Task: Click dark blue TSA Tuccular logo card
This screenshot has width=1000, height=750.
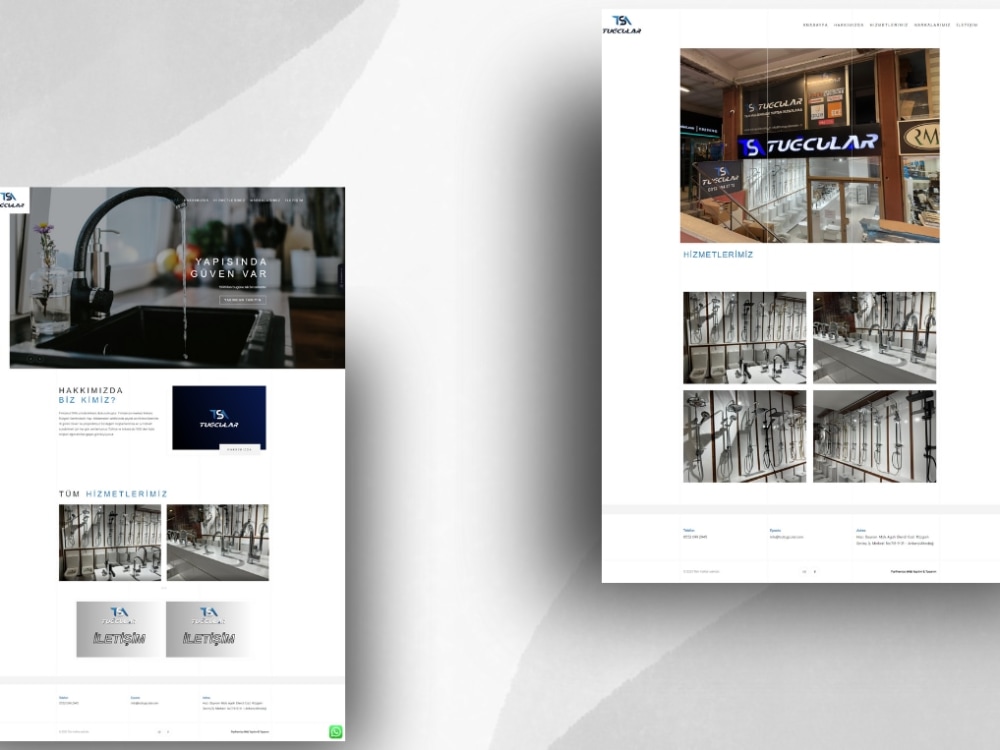Action: (x=219, y=418)
